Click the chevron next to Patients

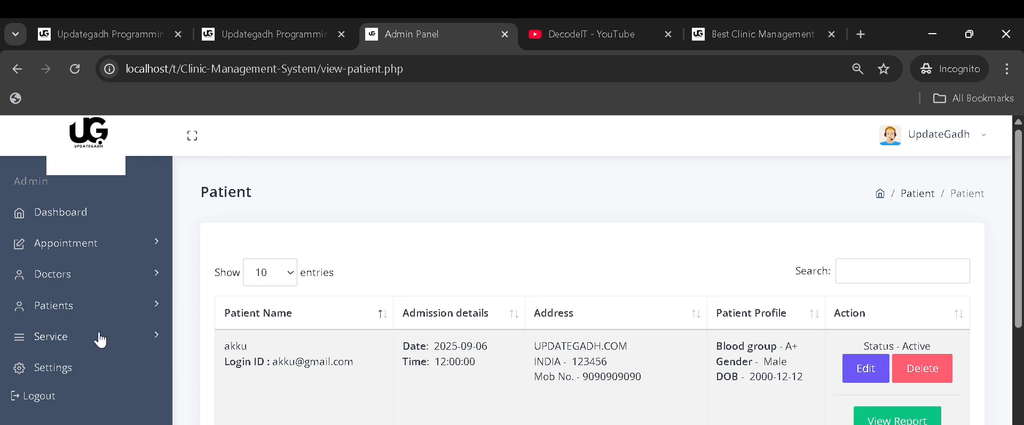157,304
